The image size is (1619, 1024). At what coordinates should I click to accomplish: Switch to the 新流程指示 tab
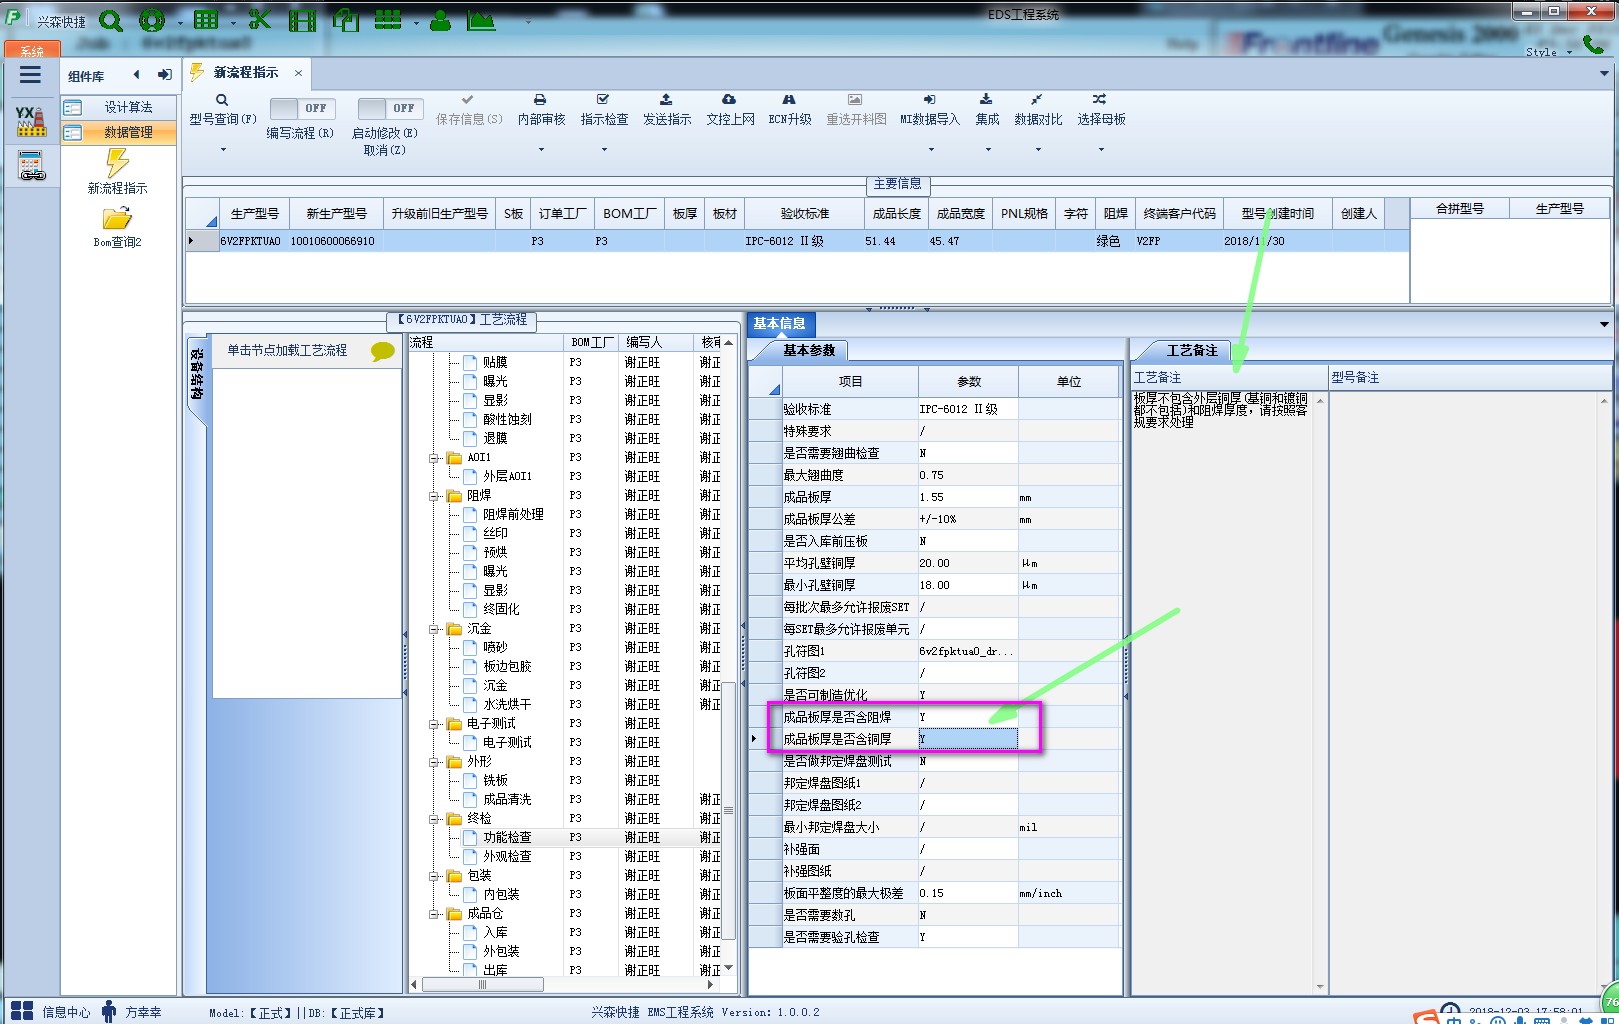pyautogui.click(x=246, y=73)
